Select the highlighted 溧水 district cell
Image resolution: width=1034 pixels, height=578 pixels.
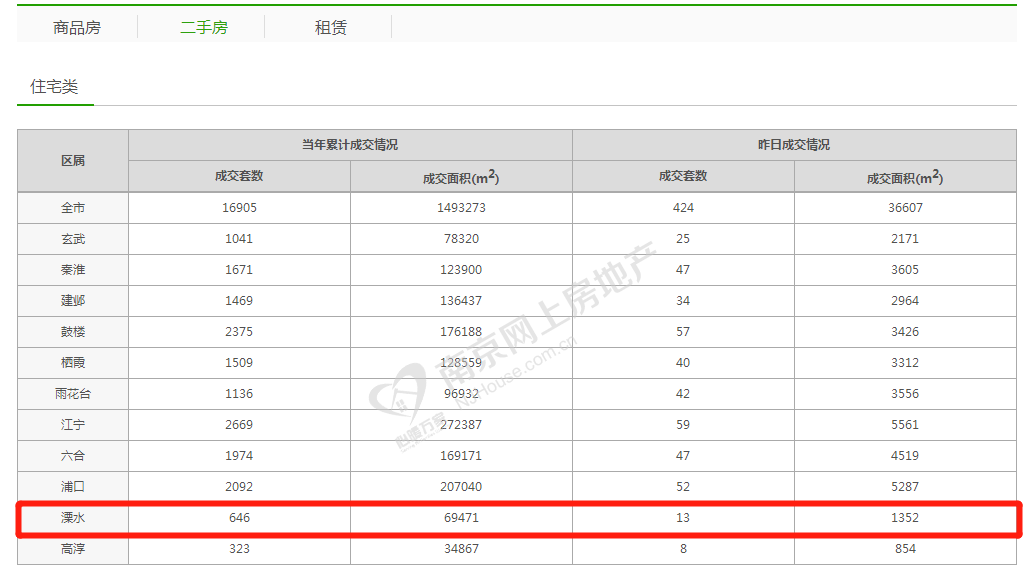[x=73, y=518]
